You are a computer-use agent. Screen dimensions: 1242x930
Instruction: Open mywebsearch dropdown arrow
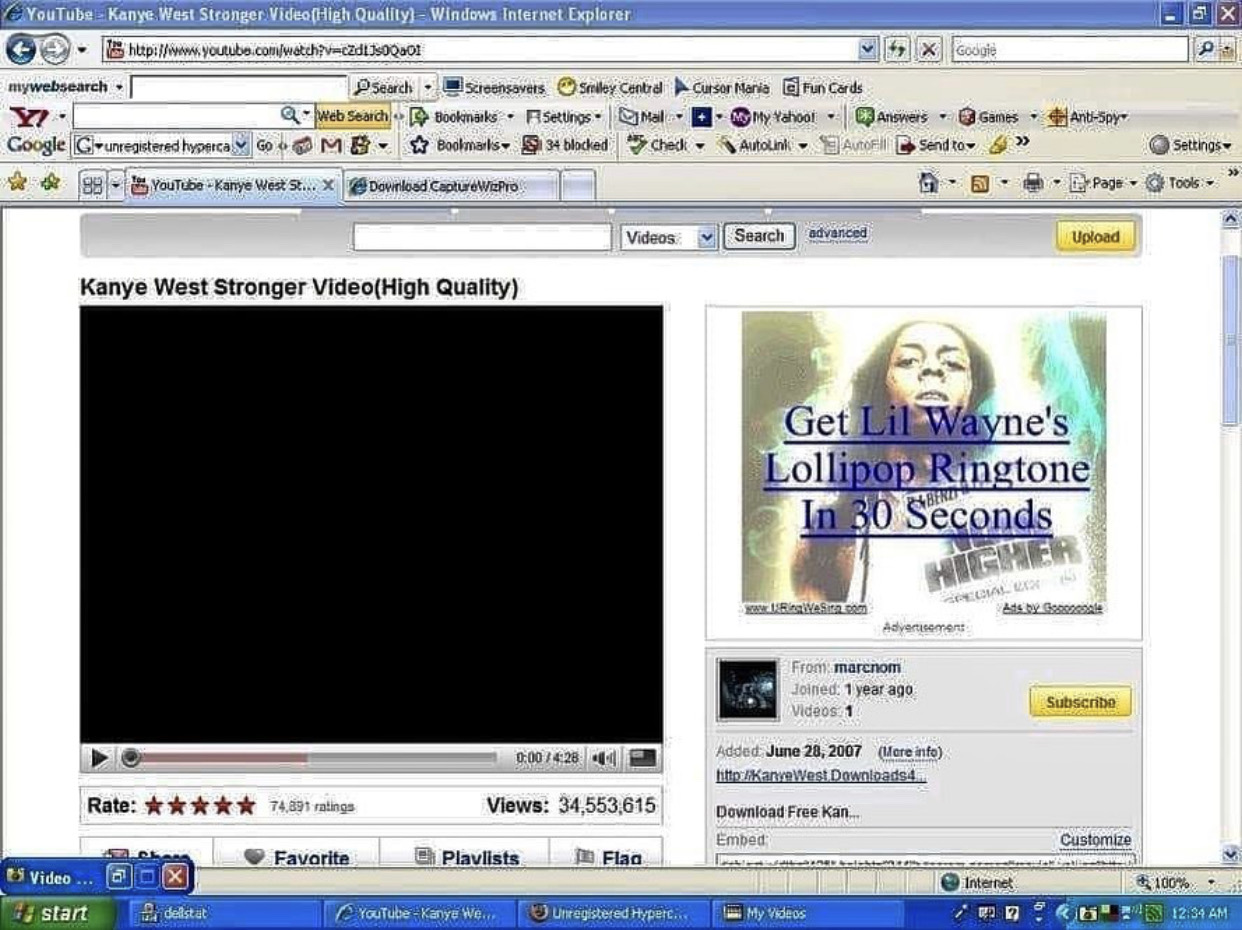(x=119, y=88)
